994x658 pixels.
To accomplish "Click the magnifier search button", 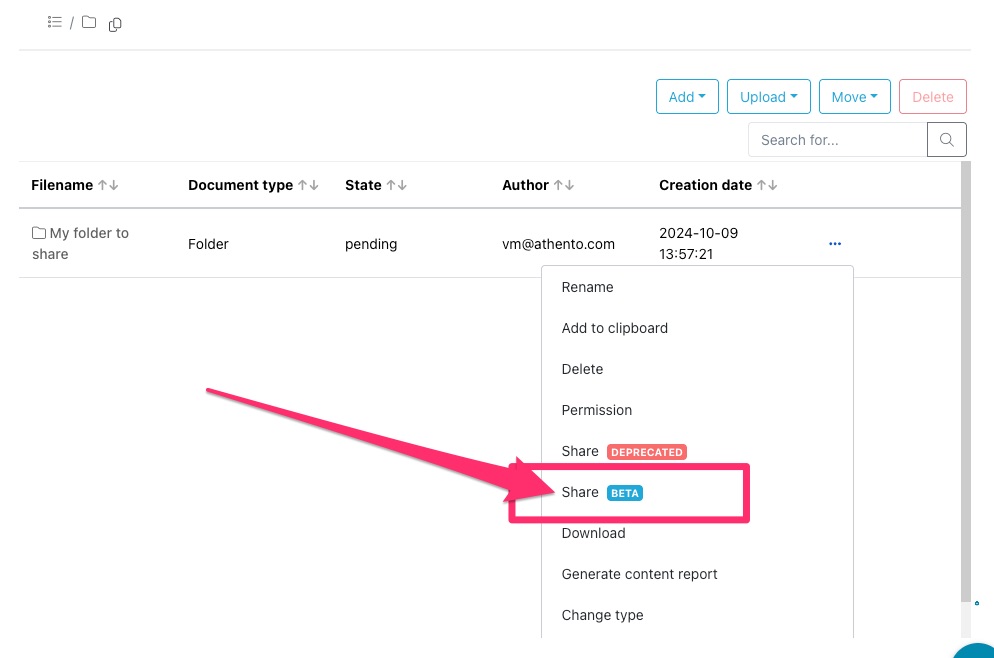I will pyautogui.click(x=947, y=140).
